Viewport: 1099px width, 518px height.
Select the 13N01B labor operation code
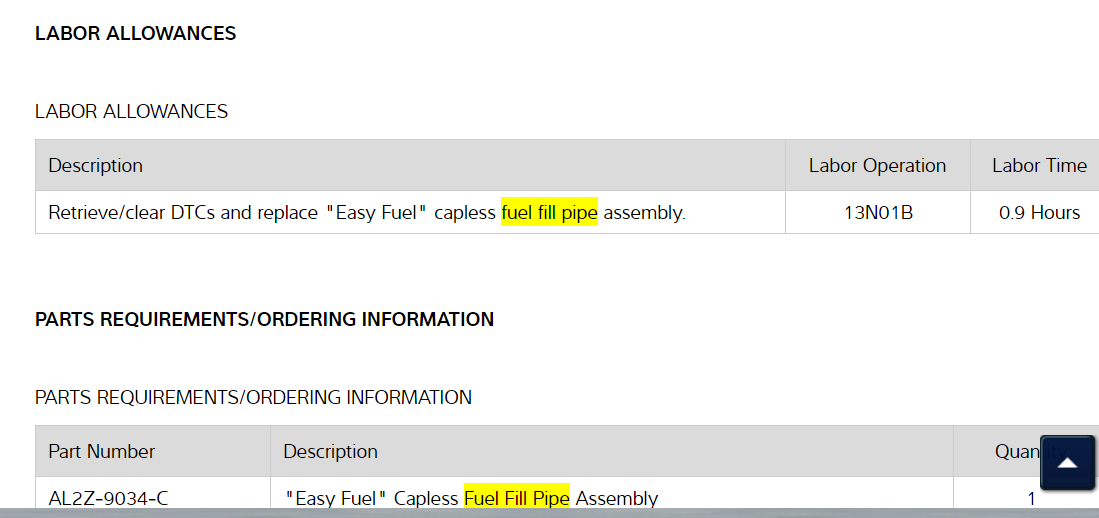click(878, 213)
